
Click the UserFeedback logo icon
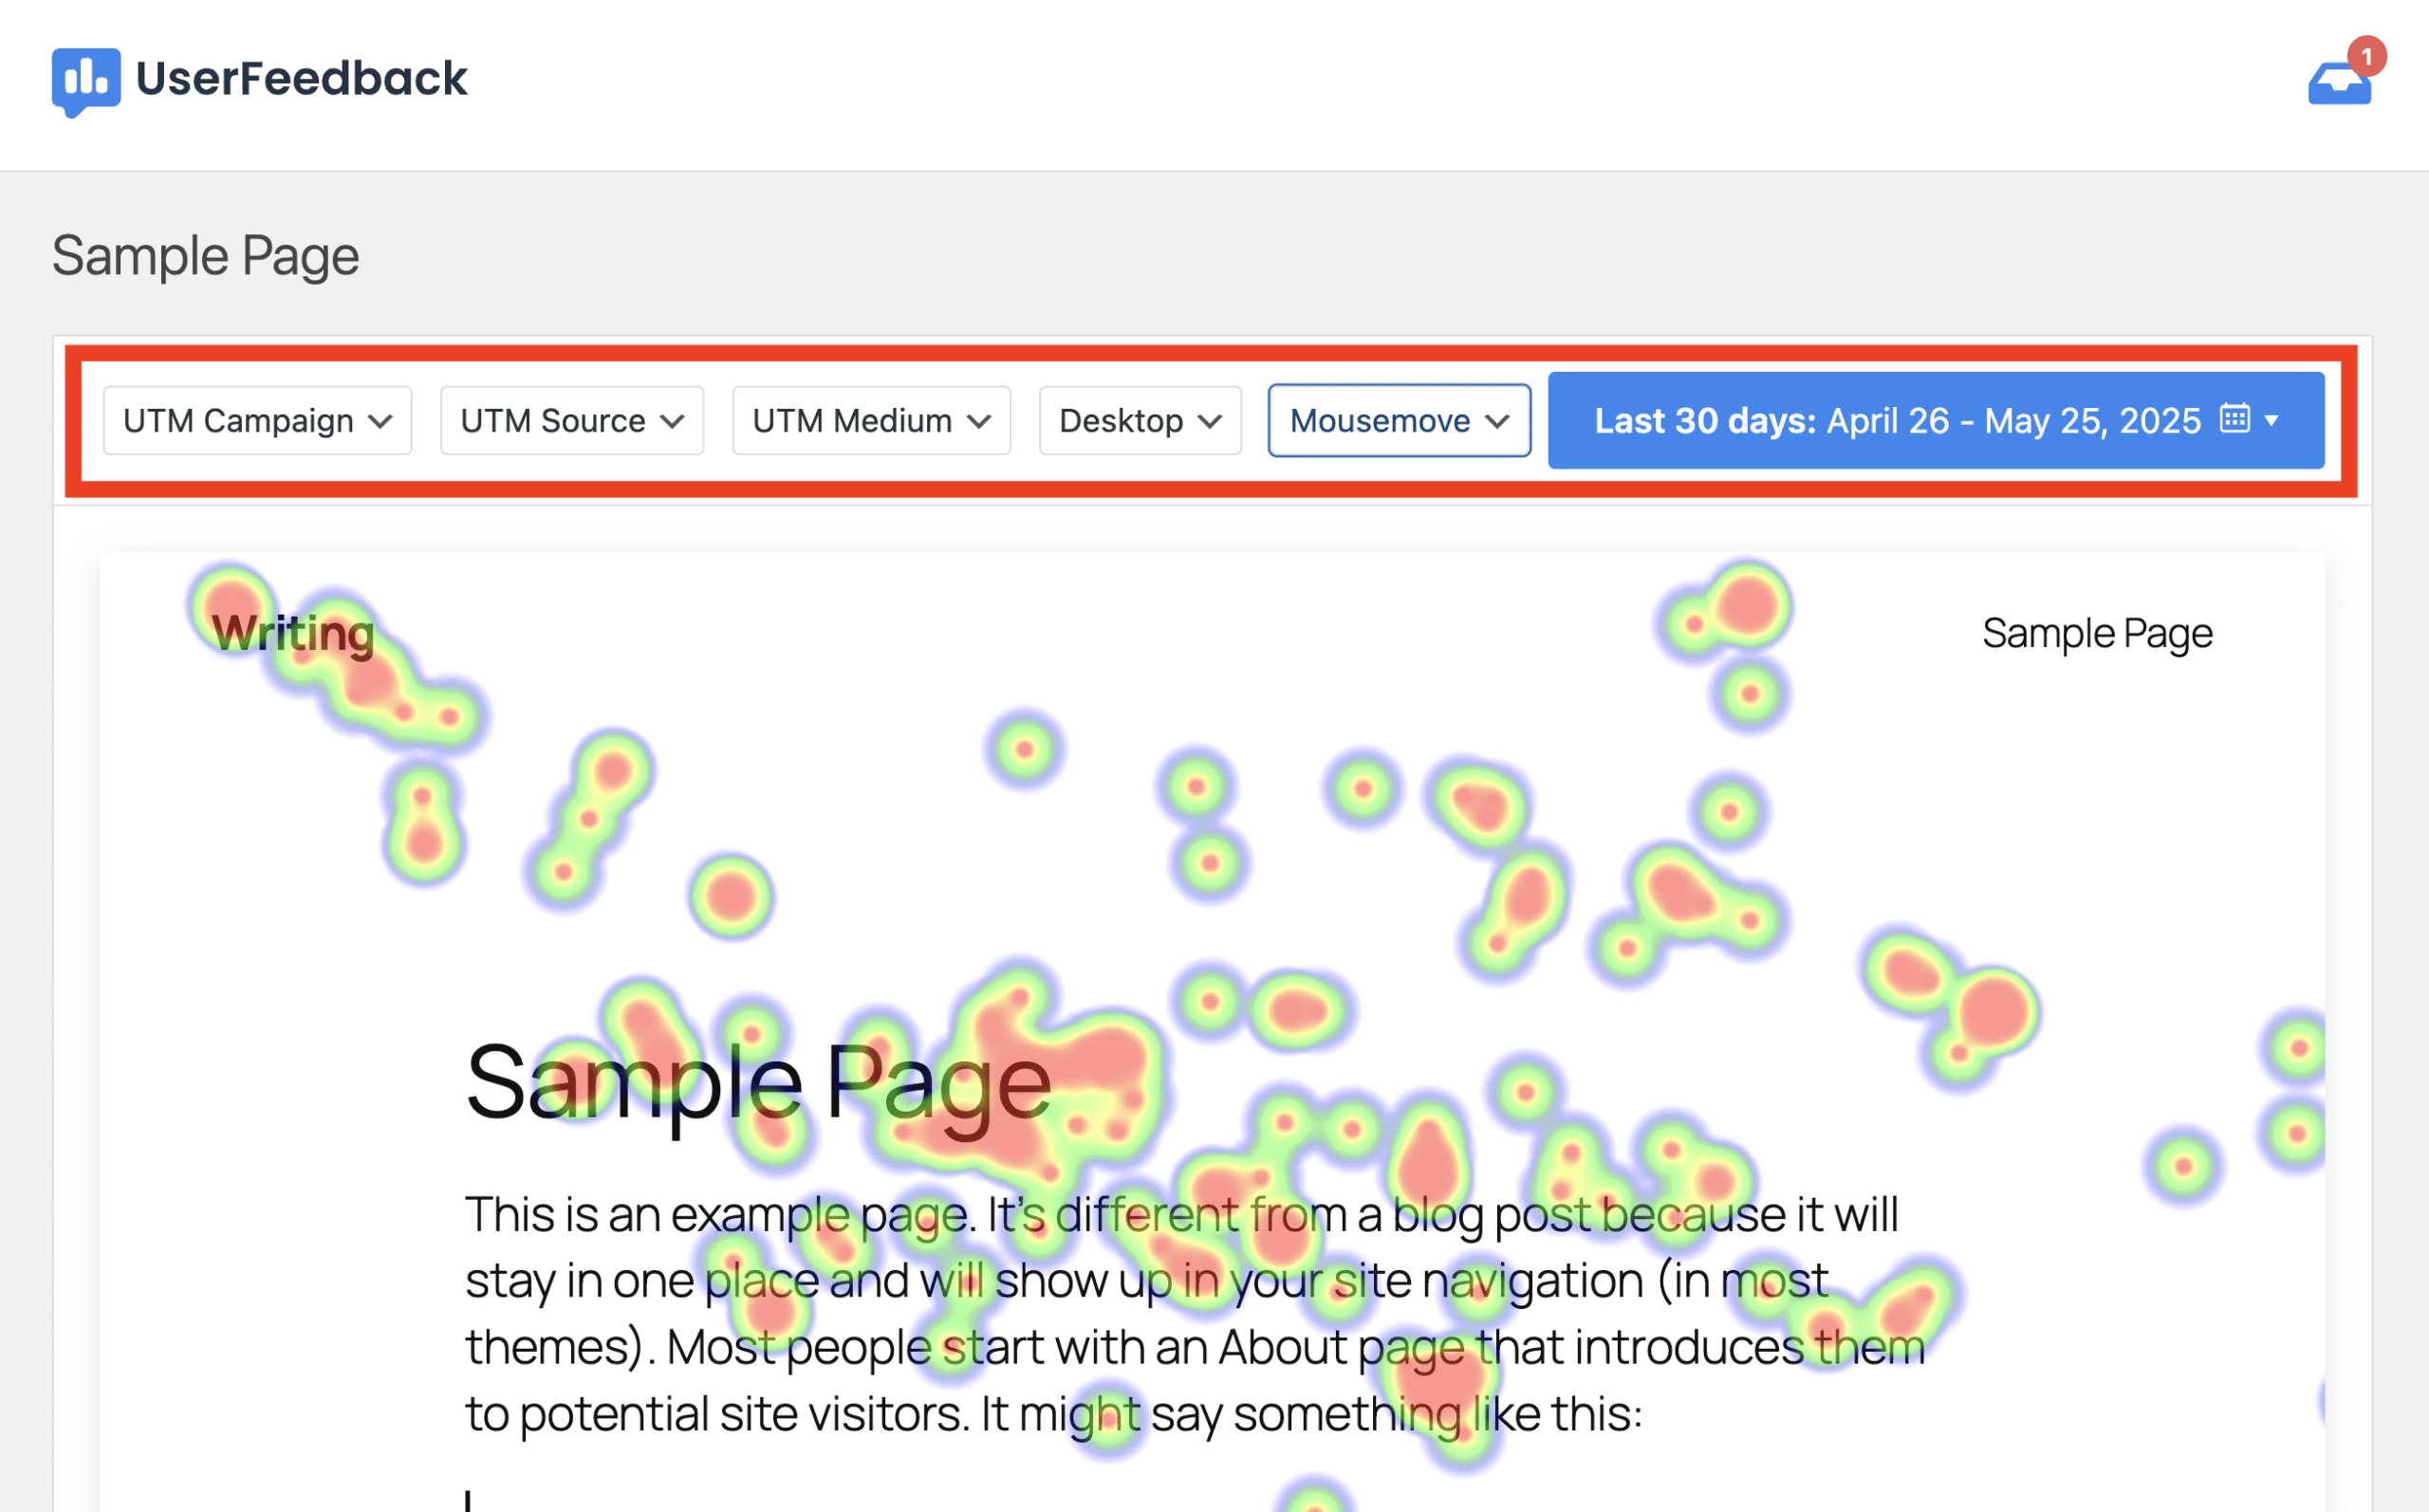86,81
